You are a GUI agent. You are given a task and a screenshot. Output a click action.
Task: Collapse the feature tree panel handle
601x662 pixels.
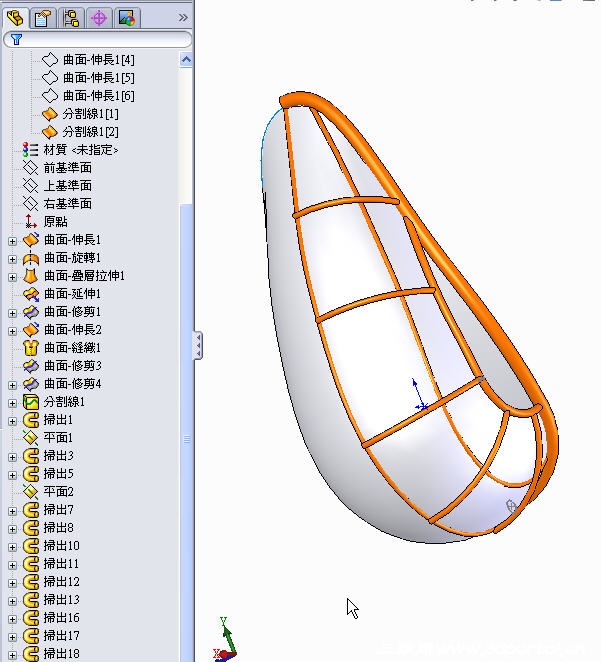tap(198, 345)
